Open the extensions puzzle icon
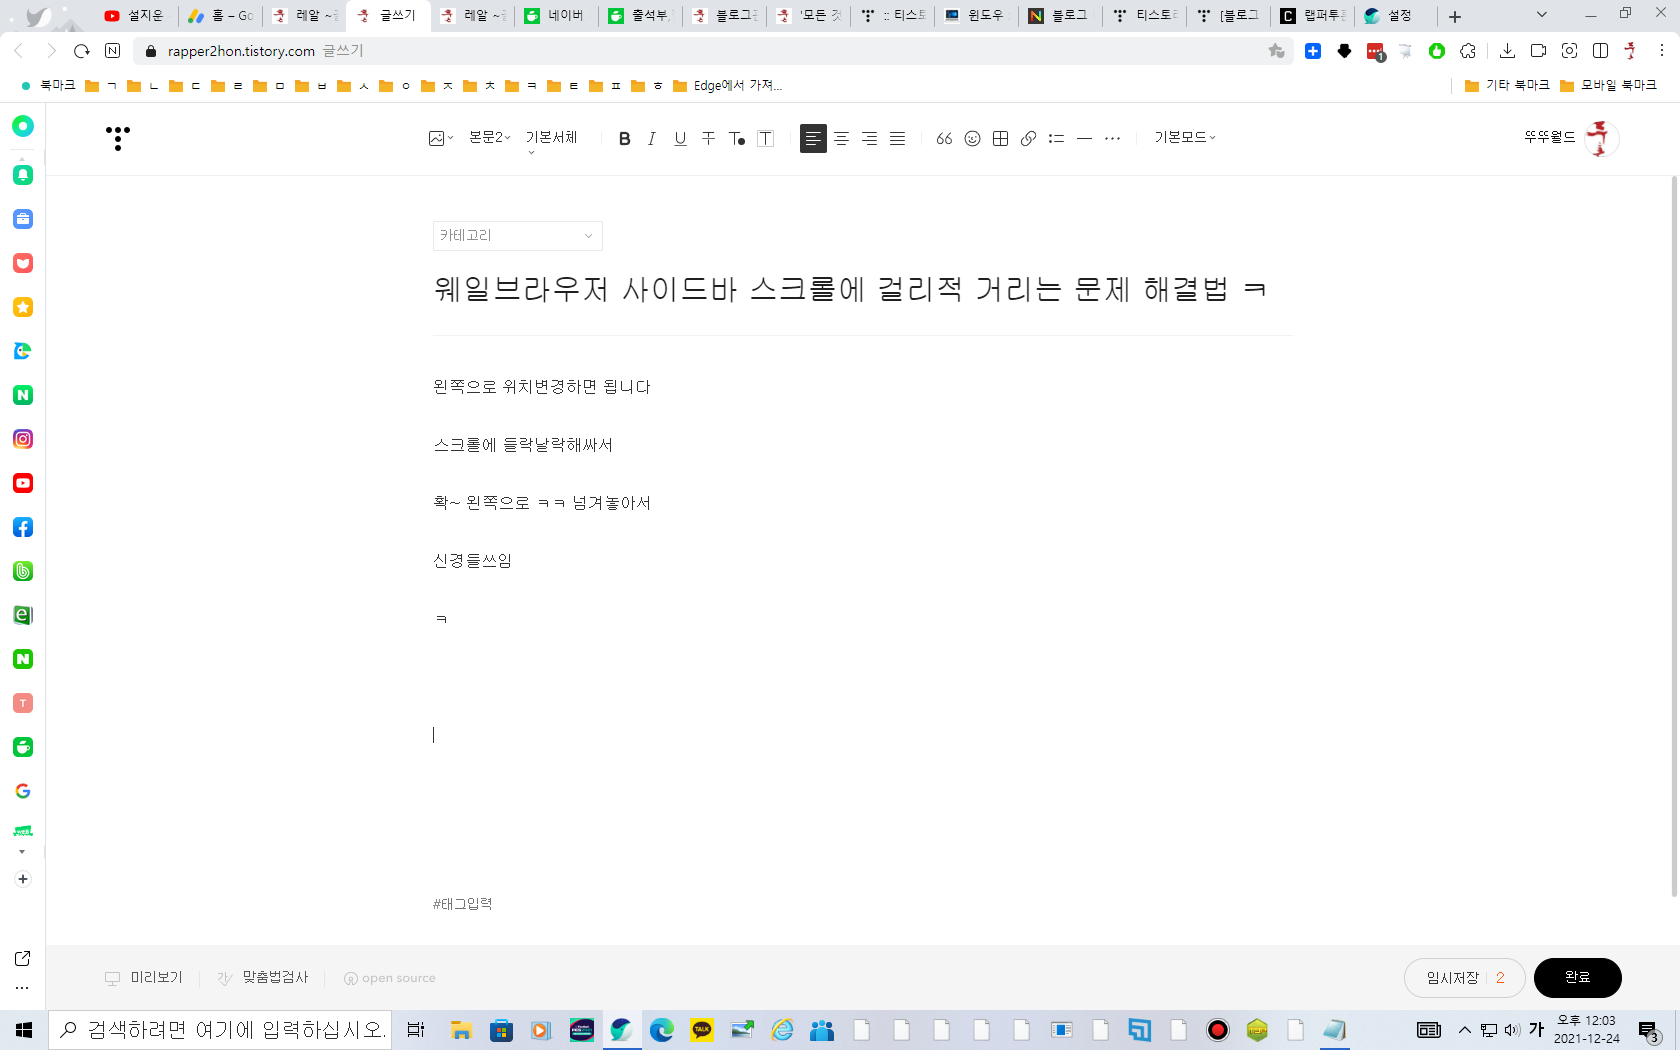 tap(1468, 51)
